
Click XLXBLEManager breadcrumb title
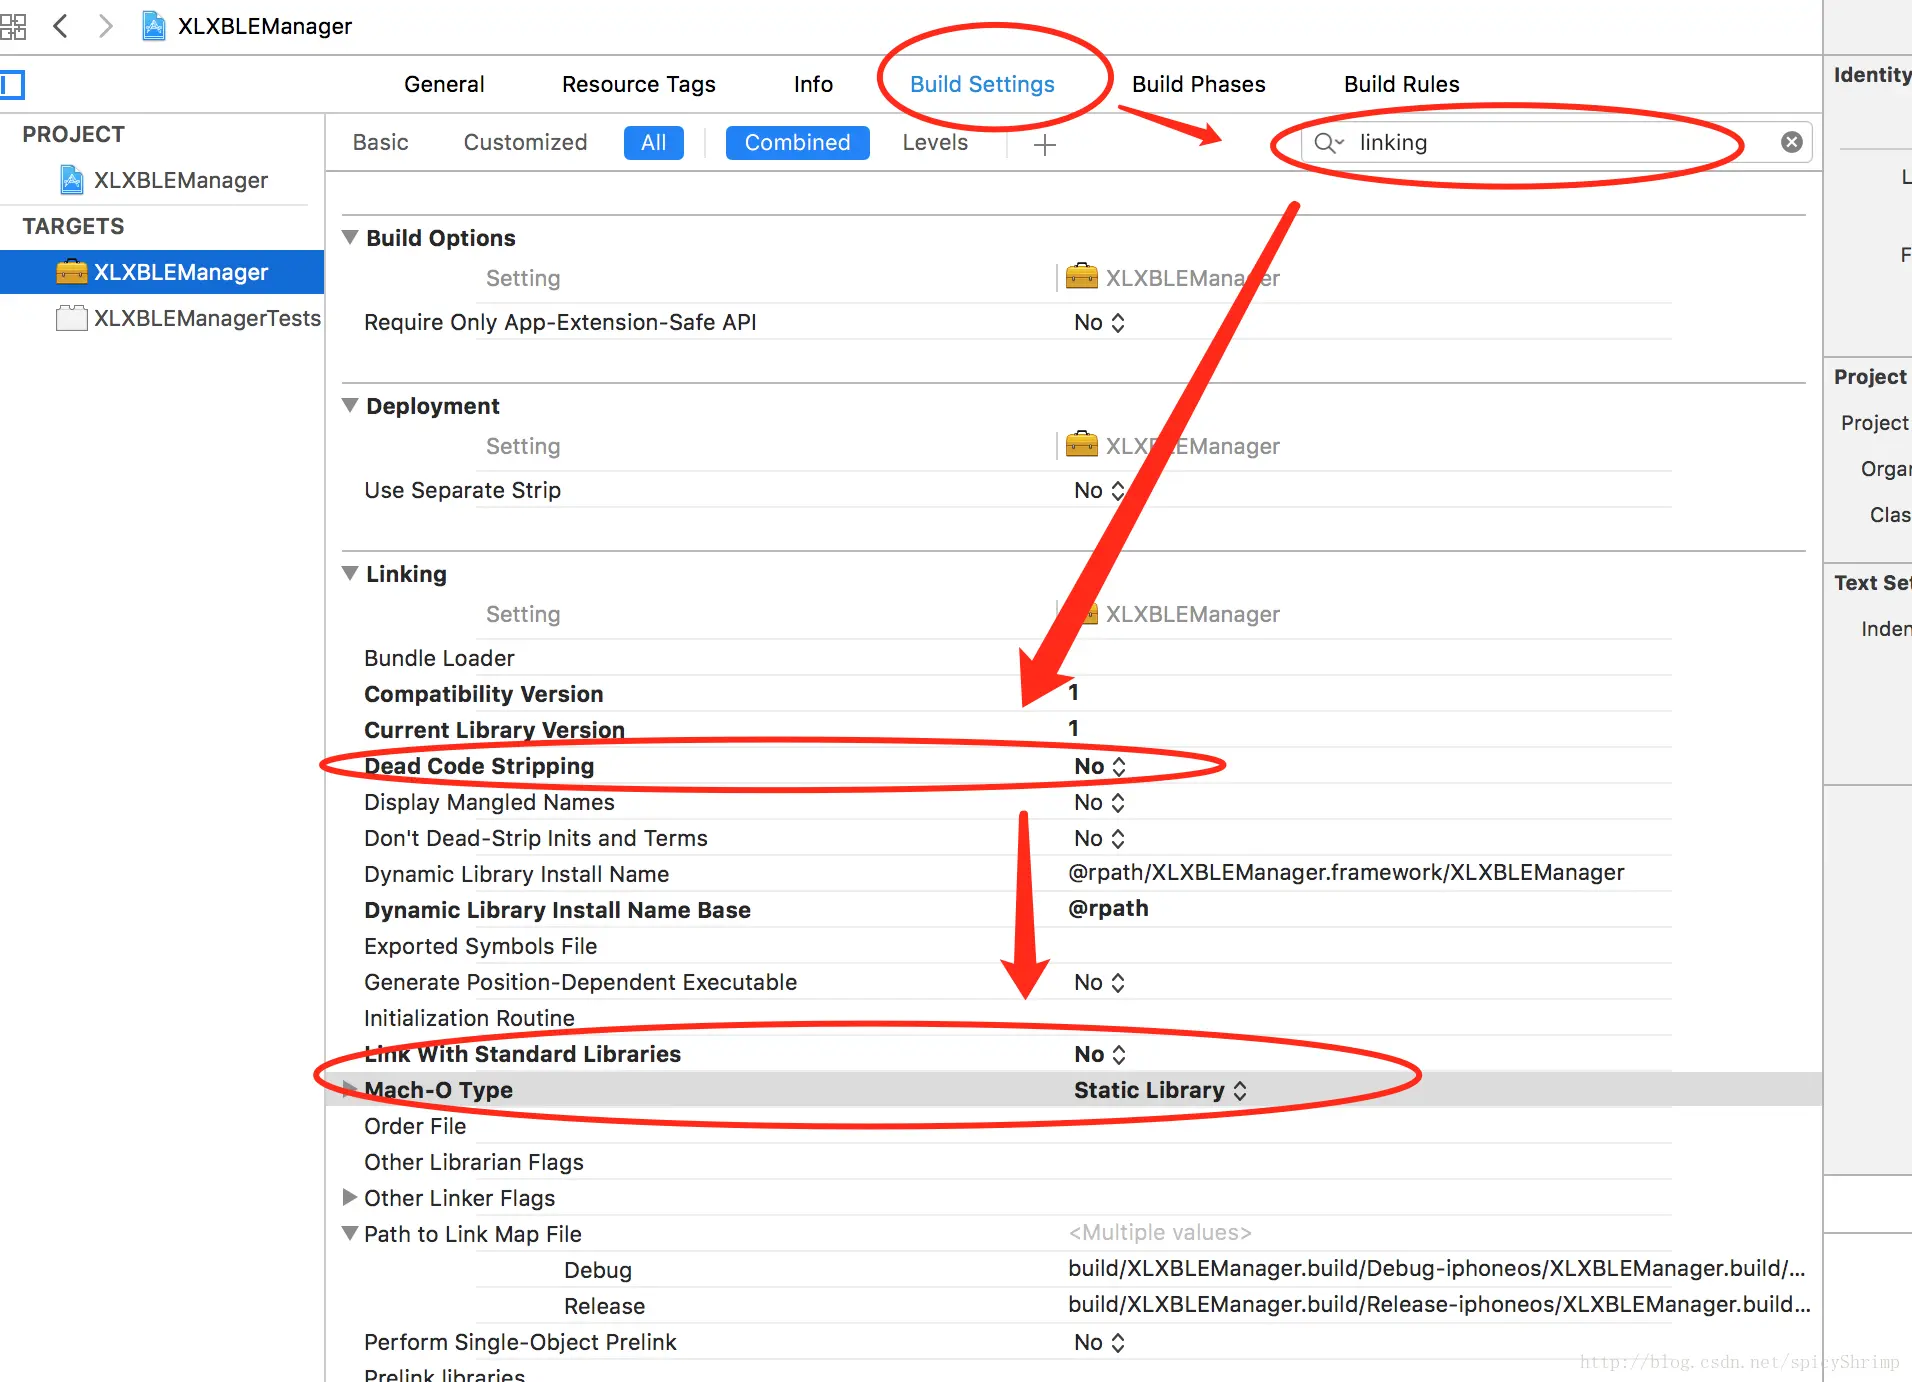(265, 26)
